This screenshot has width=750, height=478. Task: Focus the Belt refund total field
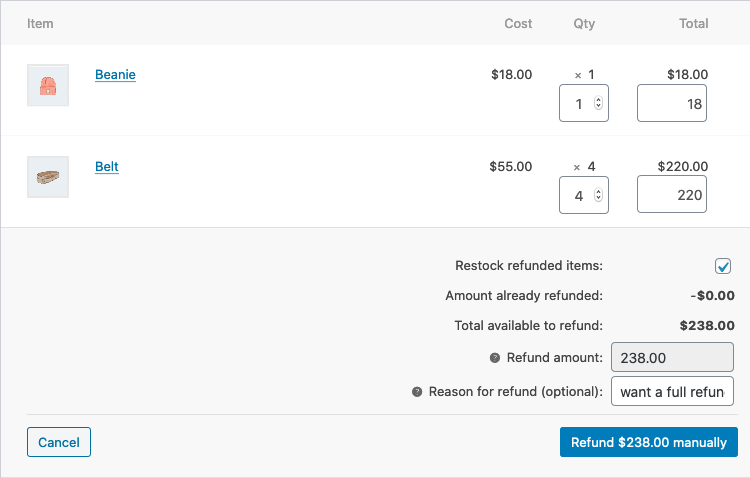(x=671, y=195)
